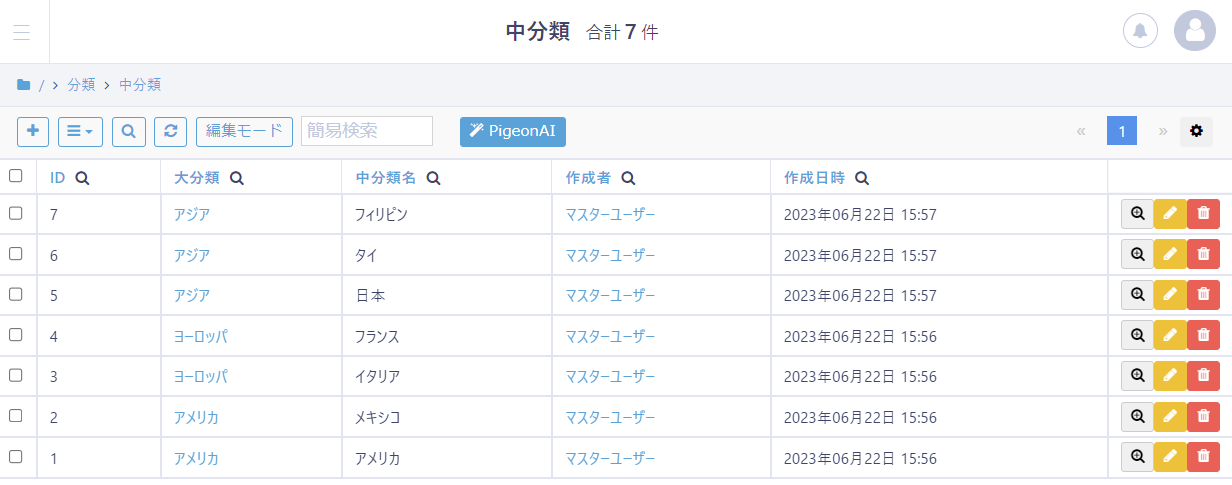1232x485 pixels.
Task: Select the checkbox for フランス row
Action: pyautogui.click(x=15, y=335)
